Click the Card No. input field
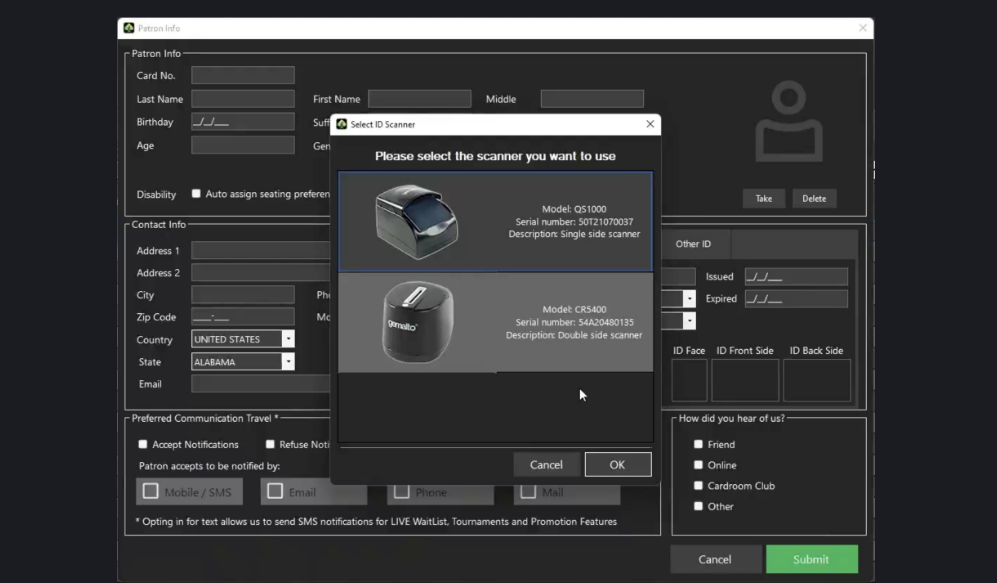The height and width of the screenshot is (583, 997). pos(243,75)
